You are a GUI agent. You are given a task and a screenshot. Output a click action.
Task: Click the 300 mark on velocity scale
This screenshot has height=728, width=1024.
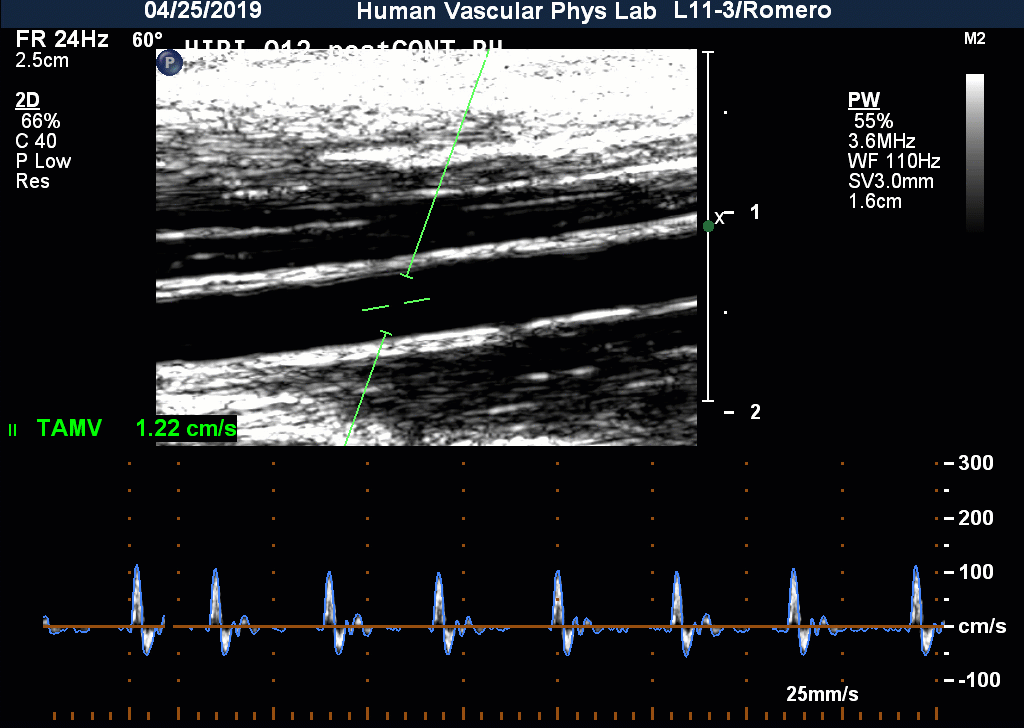pos(975,463)
